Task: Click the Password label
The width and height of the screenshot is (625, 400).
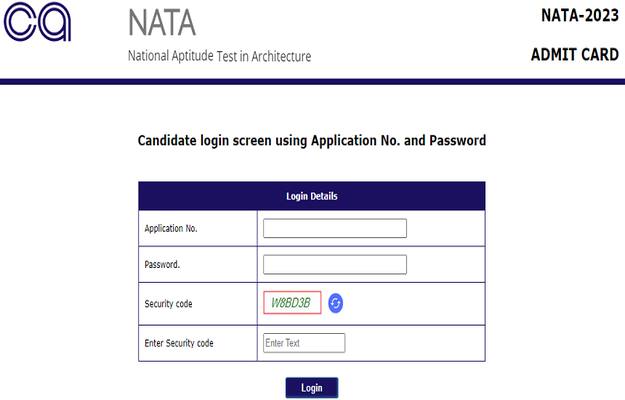Action: 162,265
